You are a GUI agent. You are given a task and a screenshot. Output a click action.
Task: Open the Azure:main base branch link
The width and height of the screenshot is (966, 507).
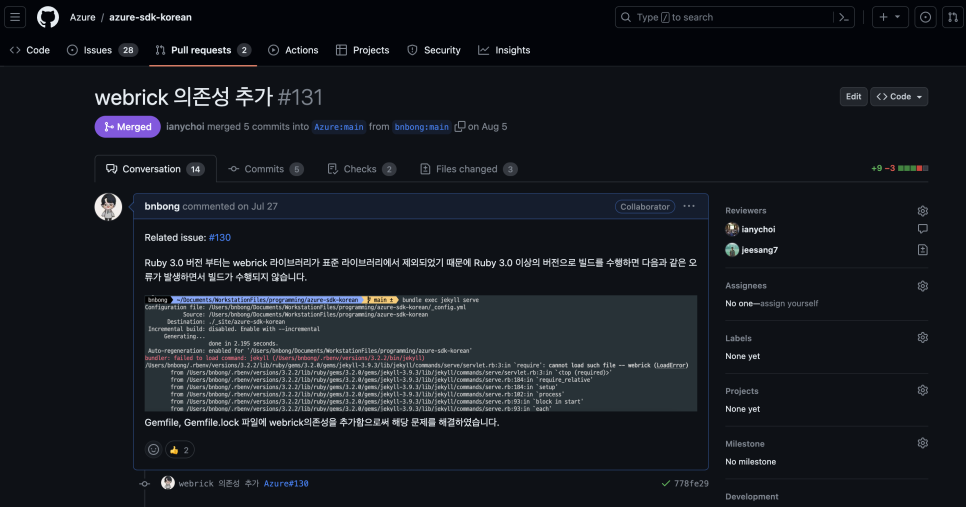(x=339, y=127)
